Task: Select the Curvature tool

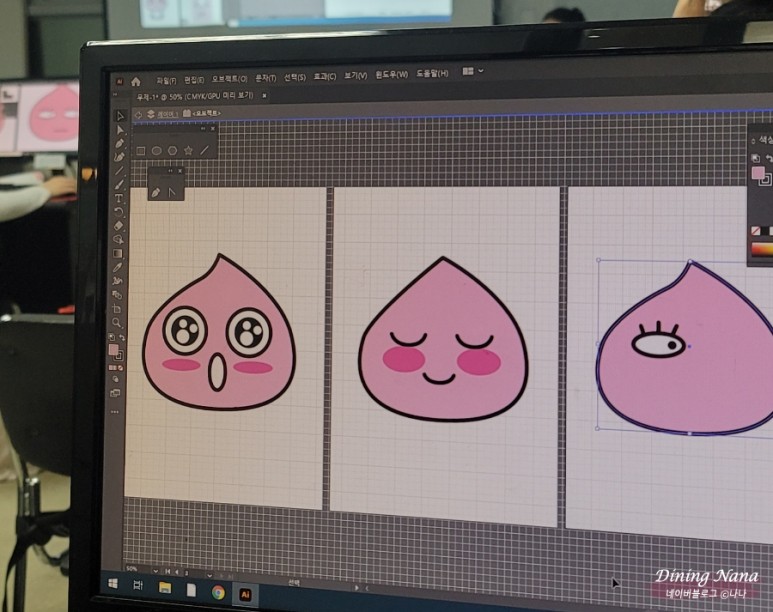Action: pyautogui.click(x=119, y=157)
